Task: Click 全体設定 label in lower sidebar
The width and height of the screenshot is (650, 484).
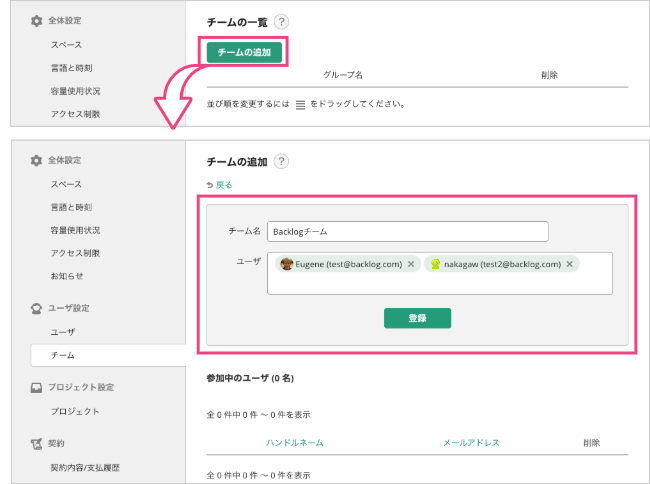Action: click(x=65, y=160)
